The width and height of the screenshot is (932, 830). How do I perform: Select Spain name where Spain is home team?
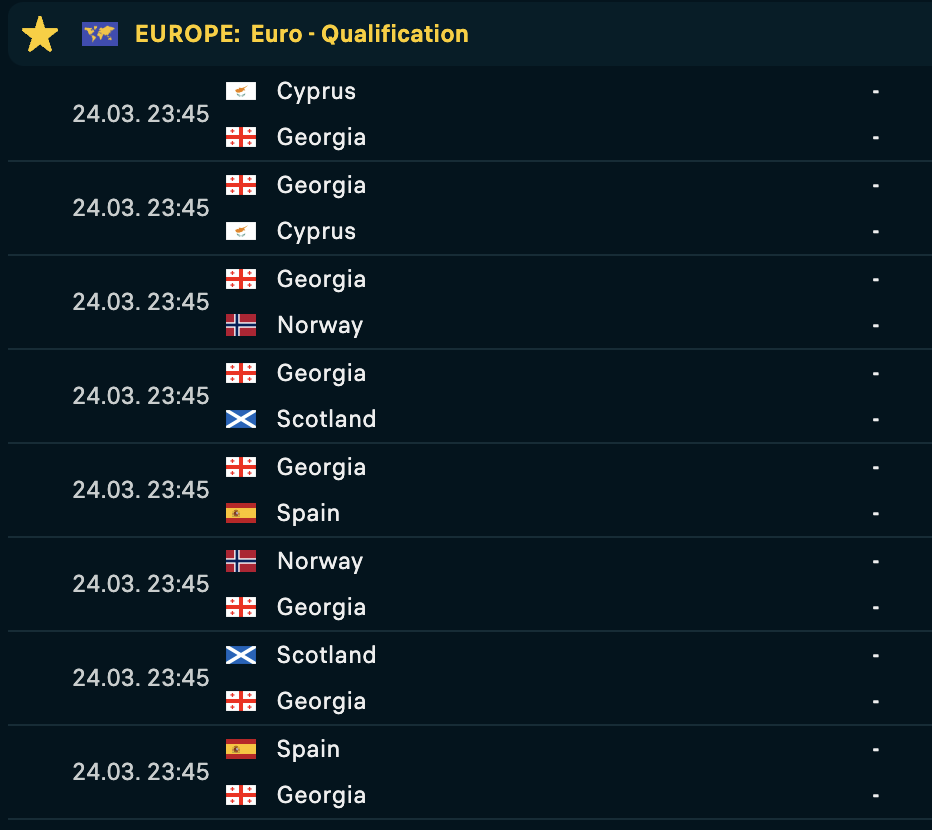click(x=308, y=749)
